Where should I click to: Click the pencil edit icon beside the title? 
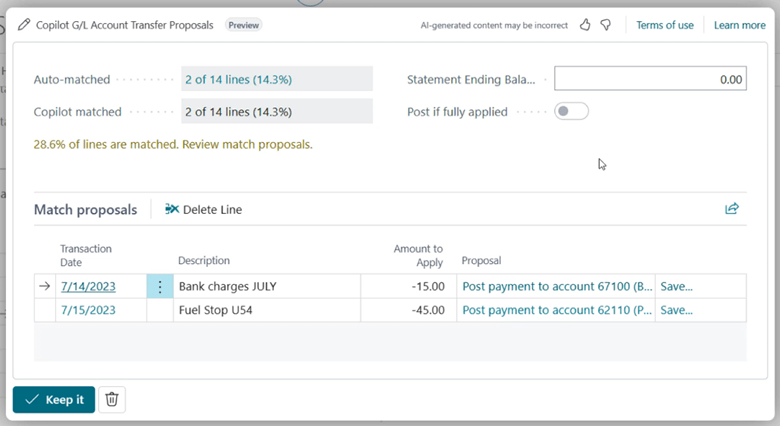24,25
